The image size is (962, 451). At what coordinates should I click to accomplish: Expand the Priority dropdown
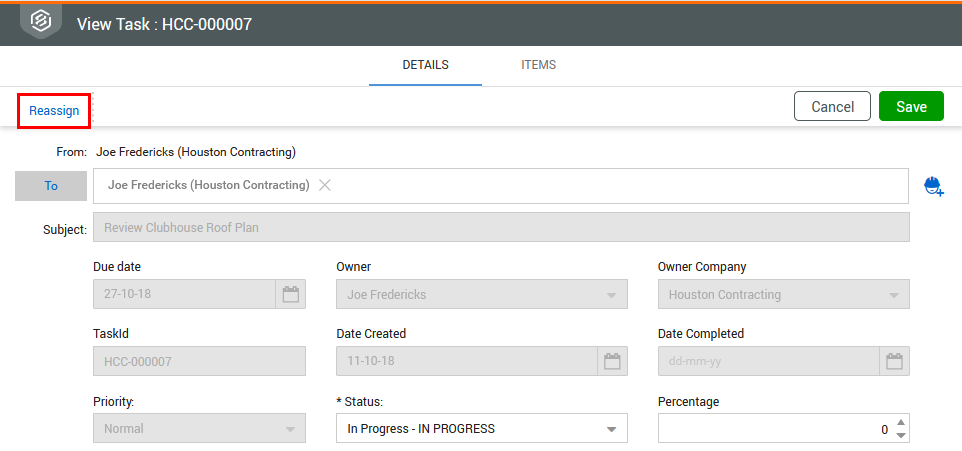coord(290,430)
